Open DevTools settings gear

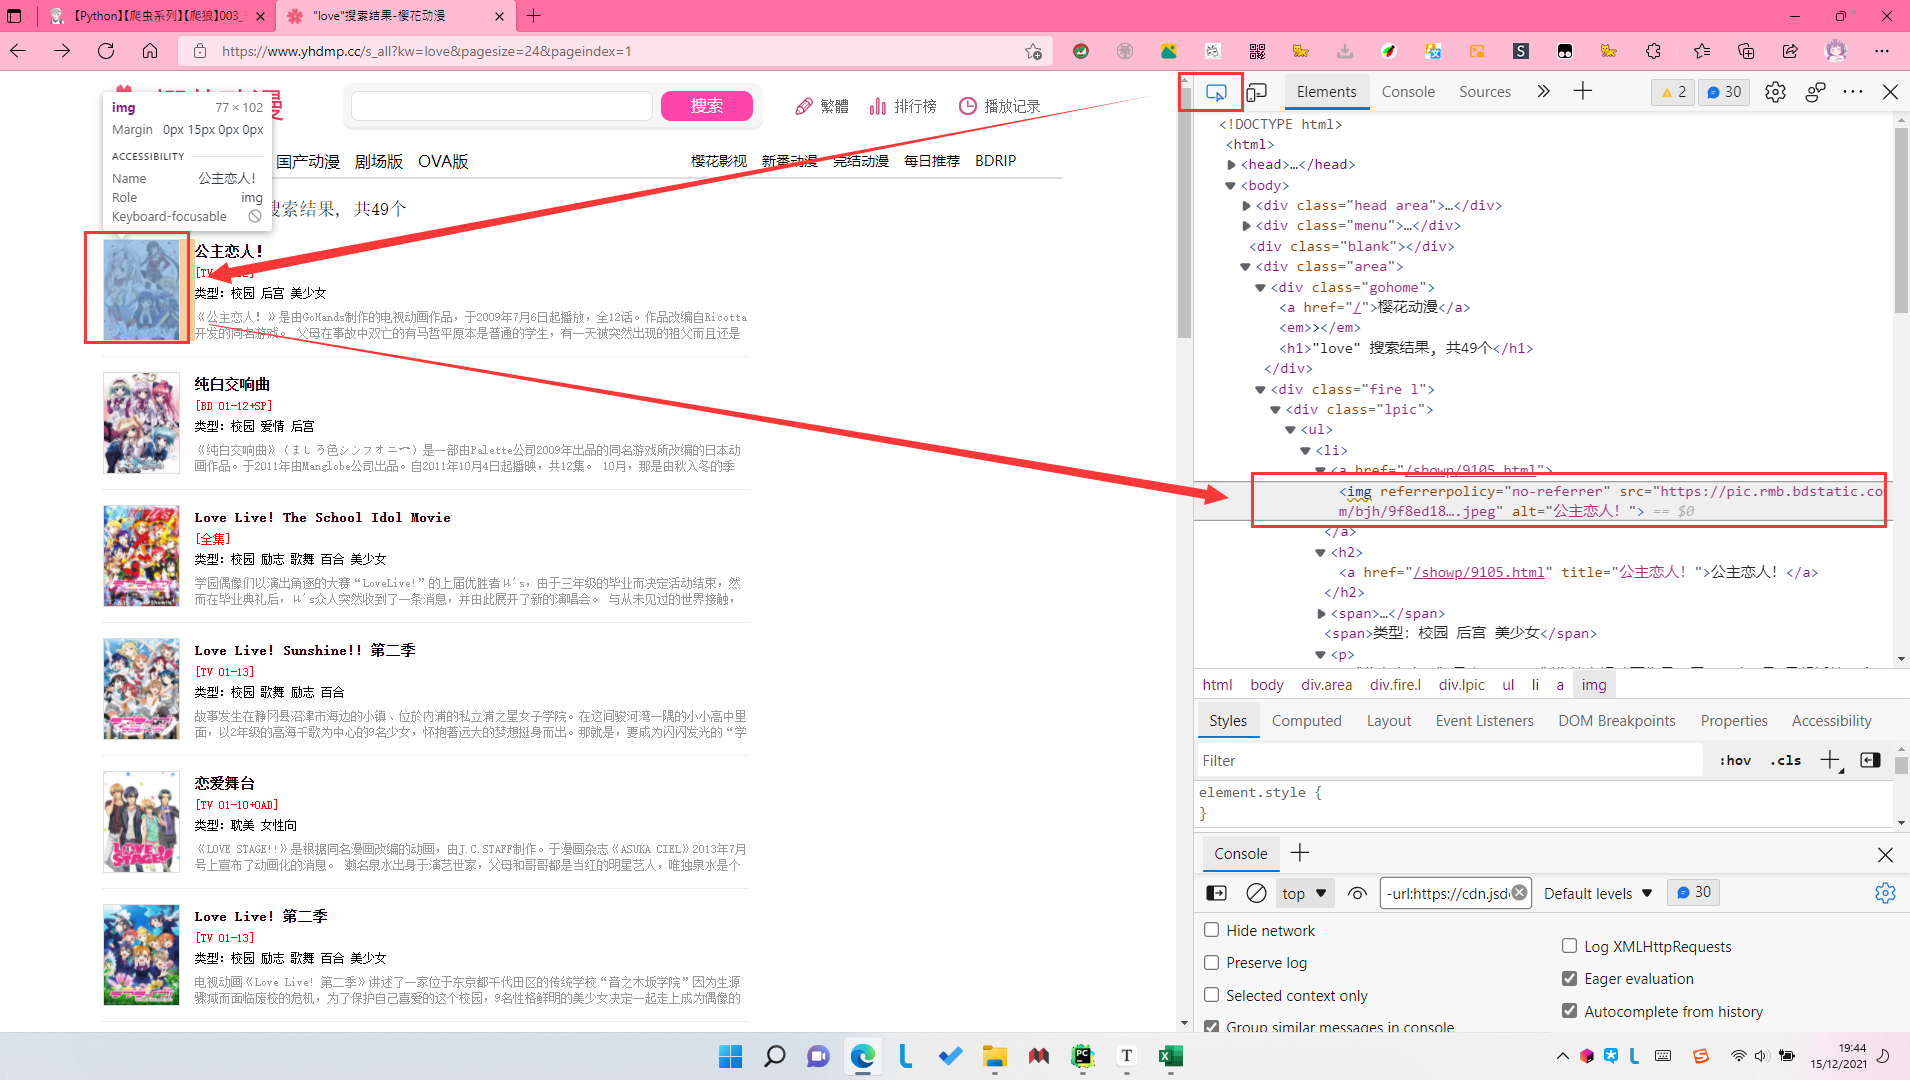(1775, 92)
